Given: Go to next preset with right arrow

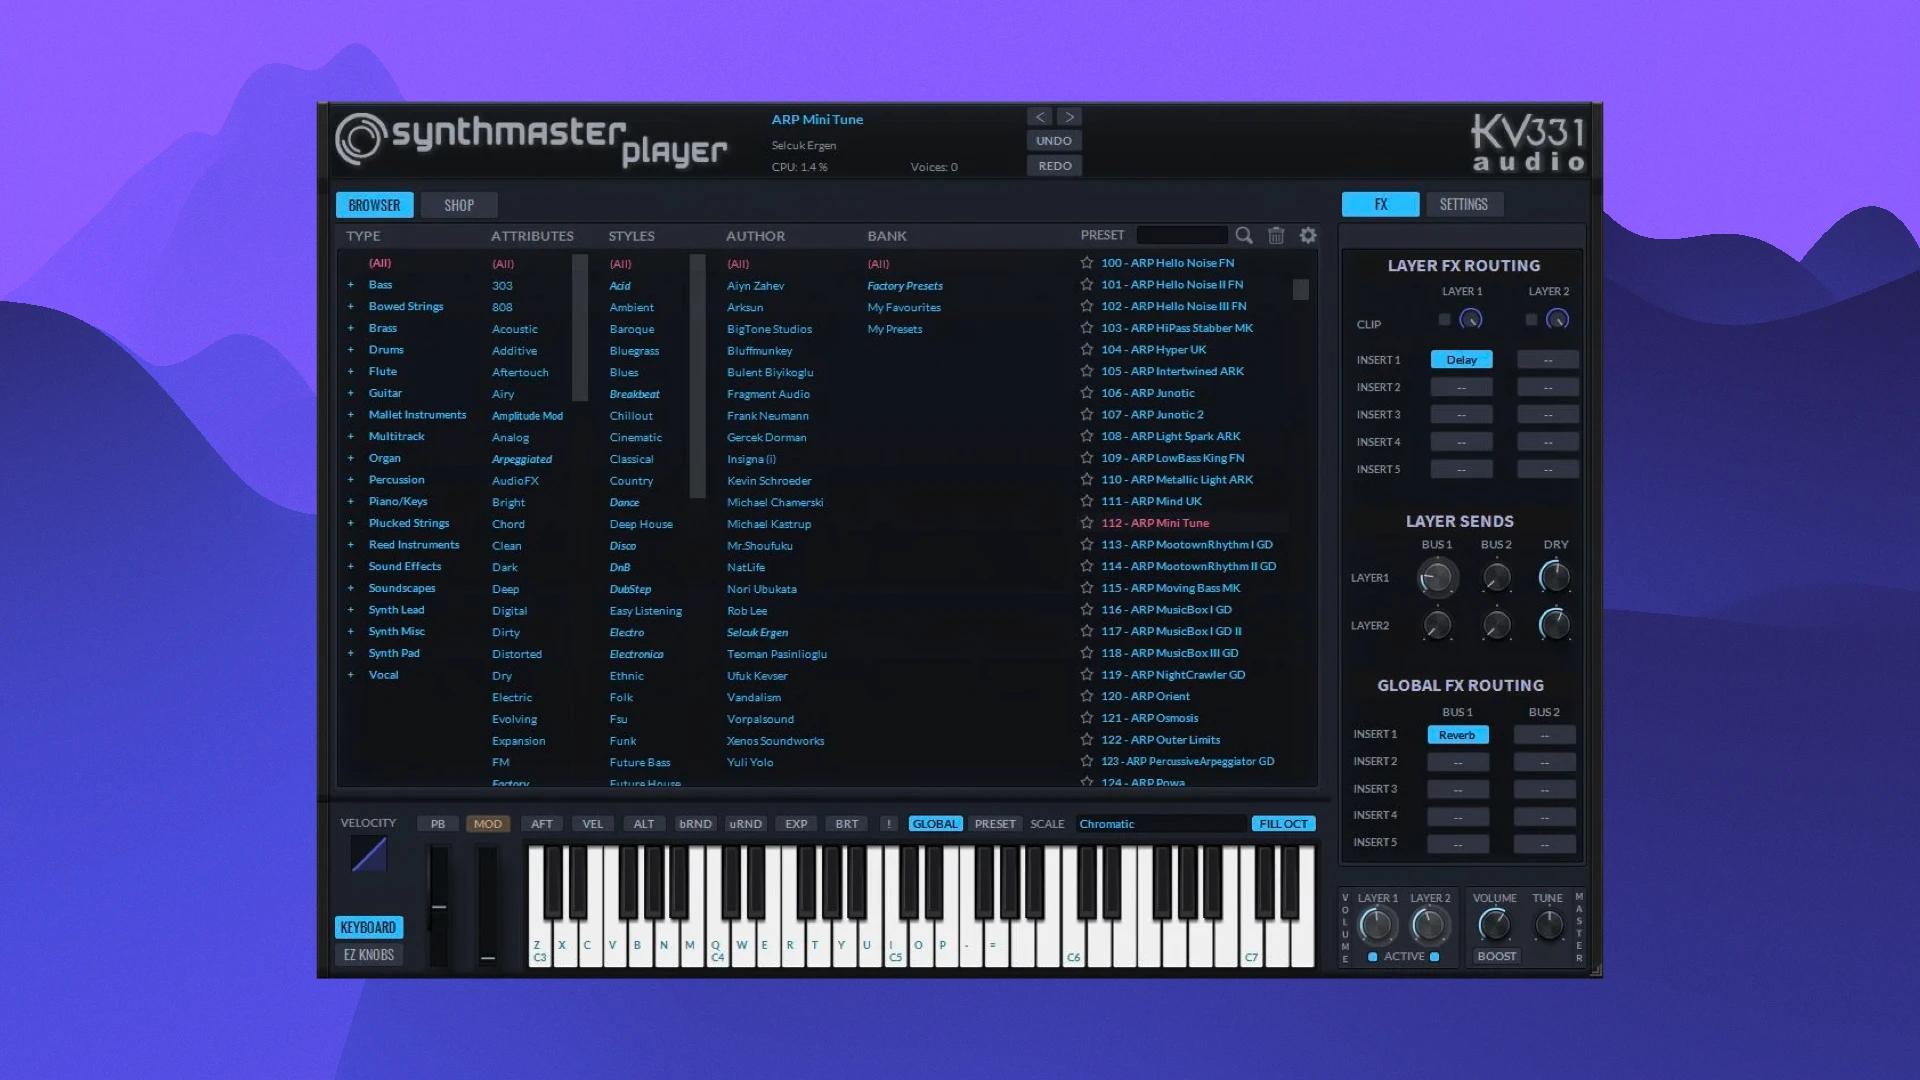Looking at the screenshot, I should [1069, 117].
